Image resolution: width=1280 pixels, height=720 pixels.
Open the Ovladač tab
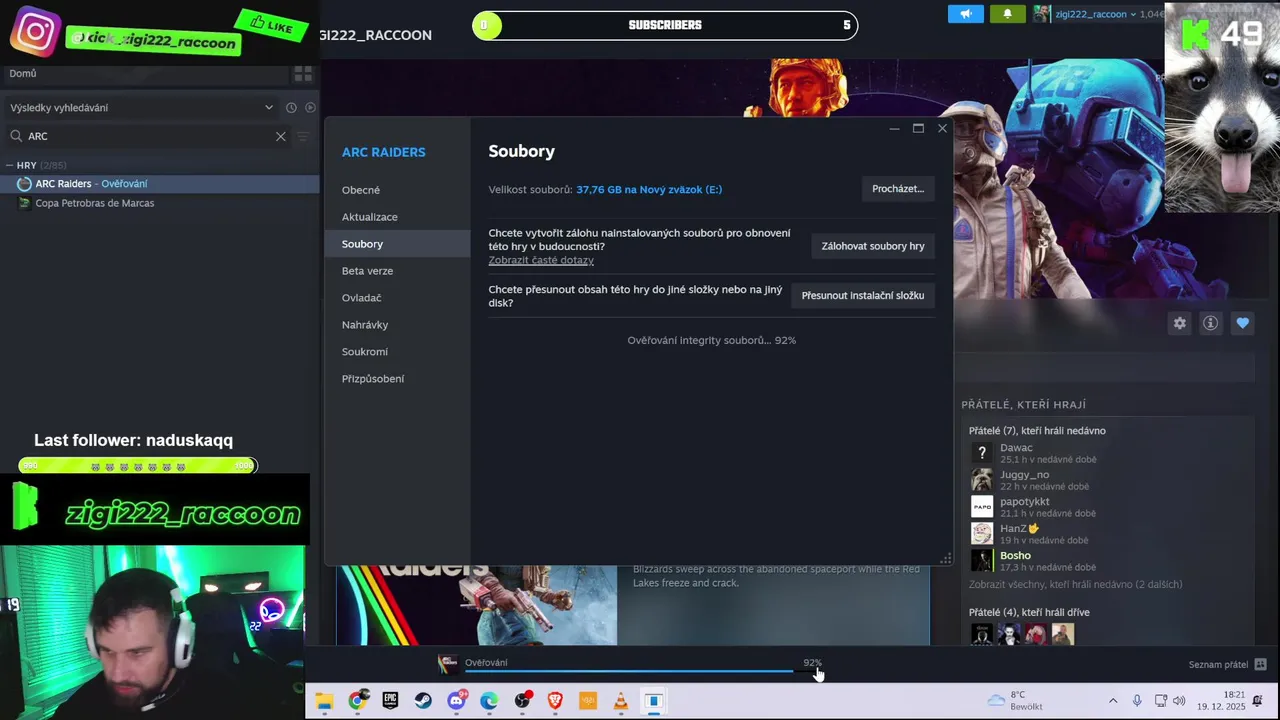click(x=362, y=298)
